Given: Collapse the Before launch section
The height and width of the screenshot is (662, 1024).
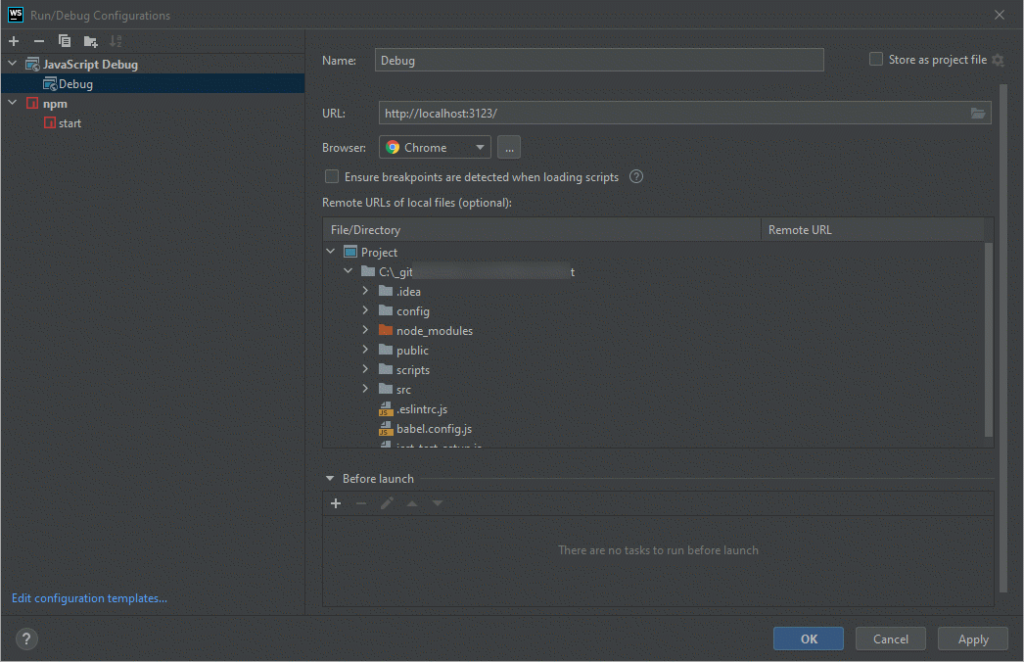Looking at the screenshot, I should pos(328,478).
